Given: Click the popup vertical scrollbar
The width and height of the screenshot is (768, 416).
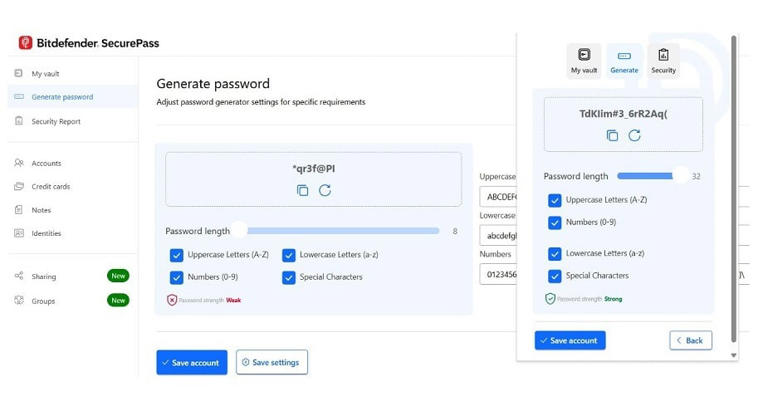Looking at the screenshot, I should [733, 189].
